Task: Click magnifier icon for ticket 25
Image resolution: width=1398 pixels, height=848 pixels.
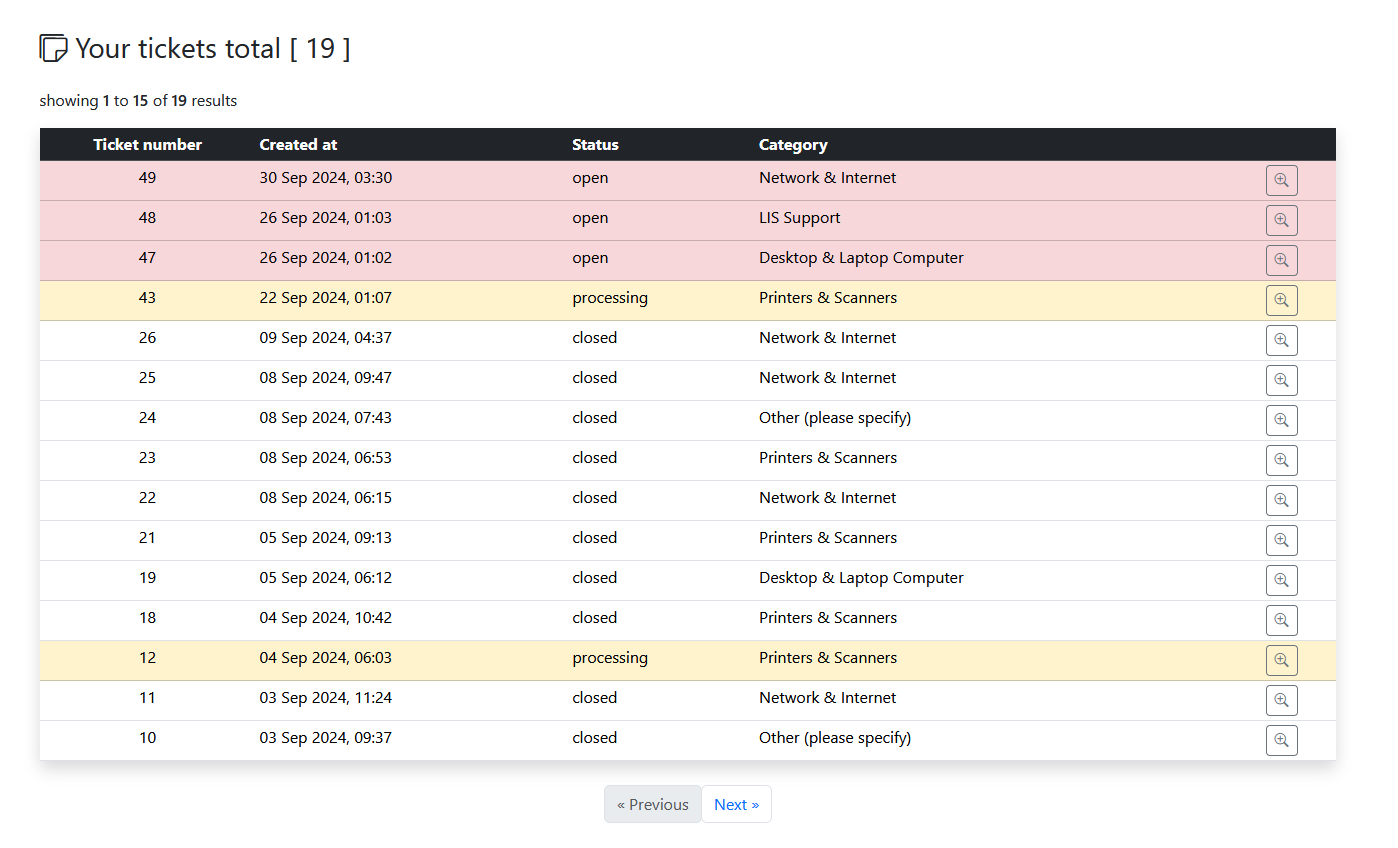Action: click(1281, 380)
